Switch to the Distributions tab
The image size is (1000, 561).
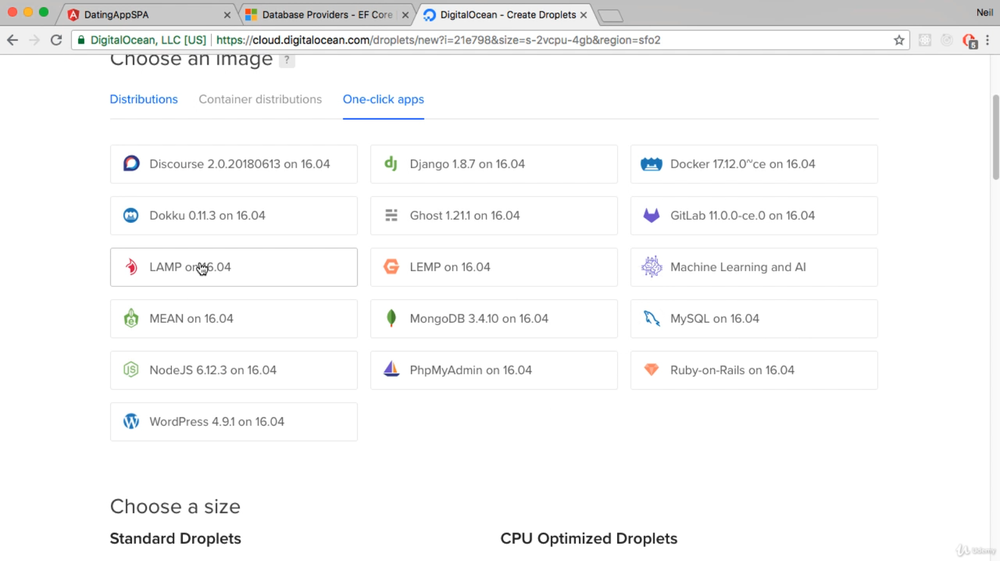[x=143, y=99]
